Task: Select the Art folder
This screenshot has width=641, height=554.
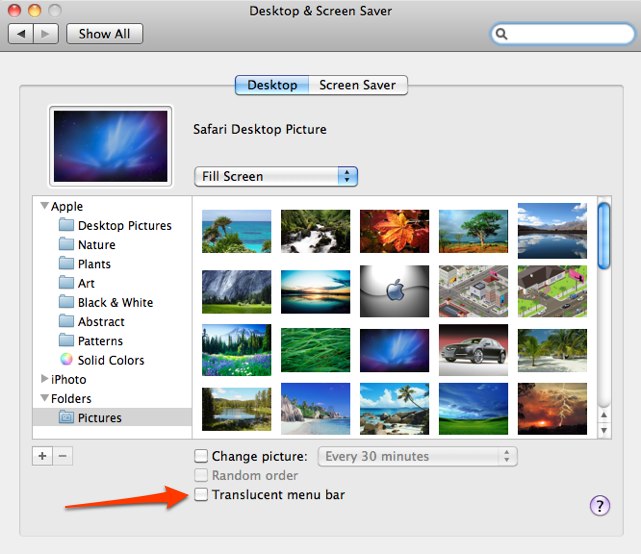Action: point(112,283)
